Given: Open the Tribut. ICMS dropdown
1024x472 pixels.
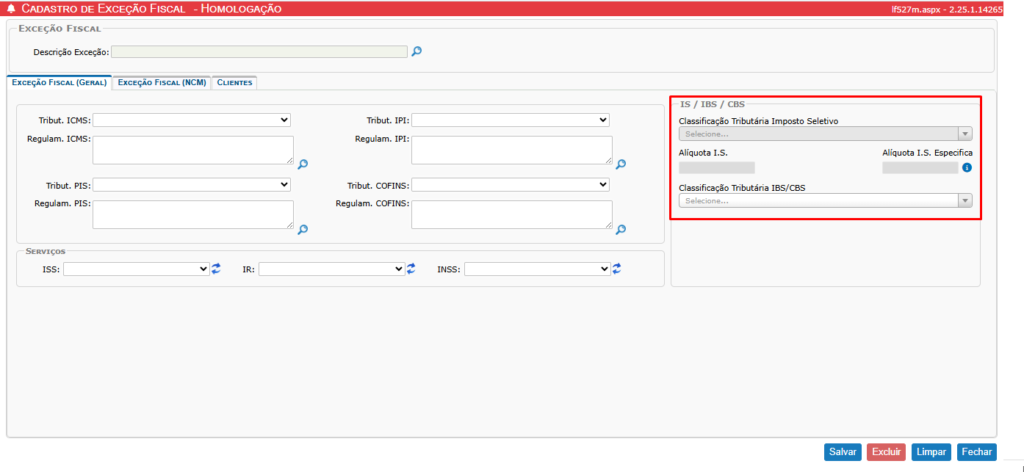Looking at the screenshot, I should [x=192, y=120].
